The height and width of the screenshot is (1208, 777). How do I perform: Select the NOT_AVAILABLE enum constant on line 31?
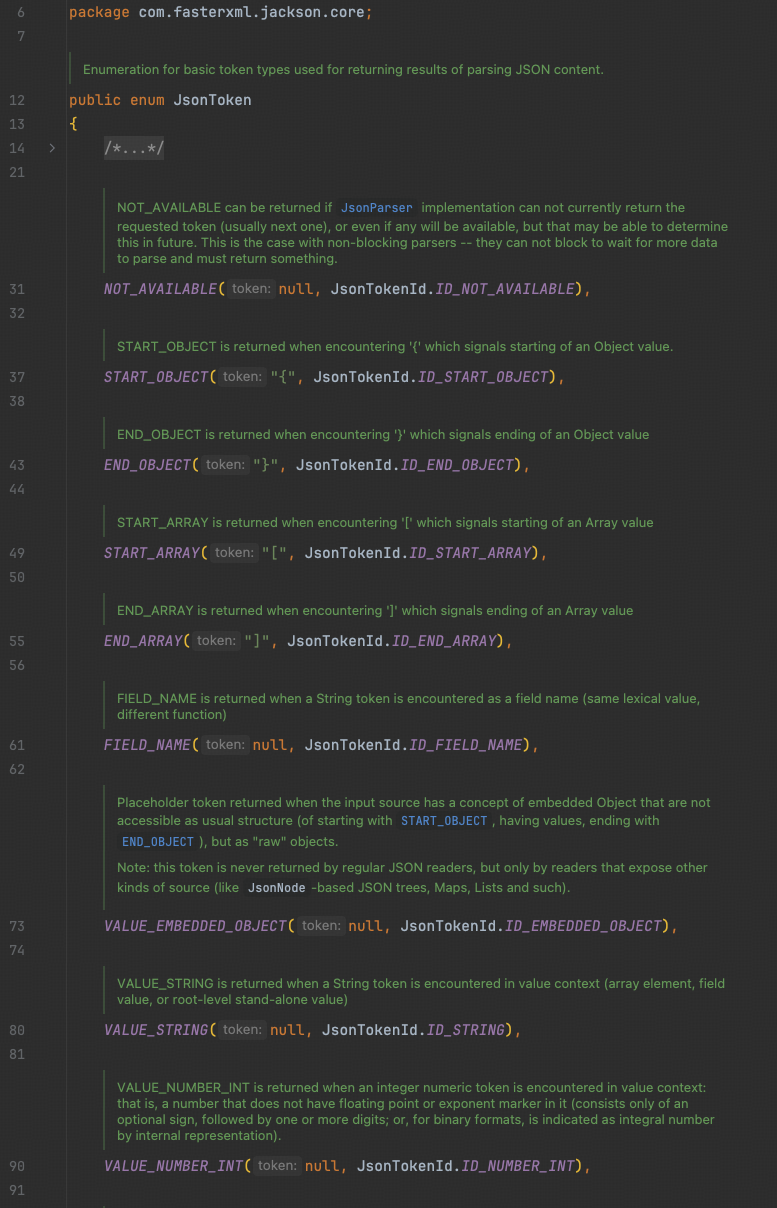click(160, 289)
